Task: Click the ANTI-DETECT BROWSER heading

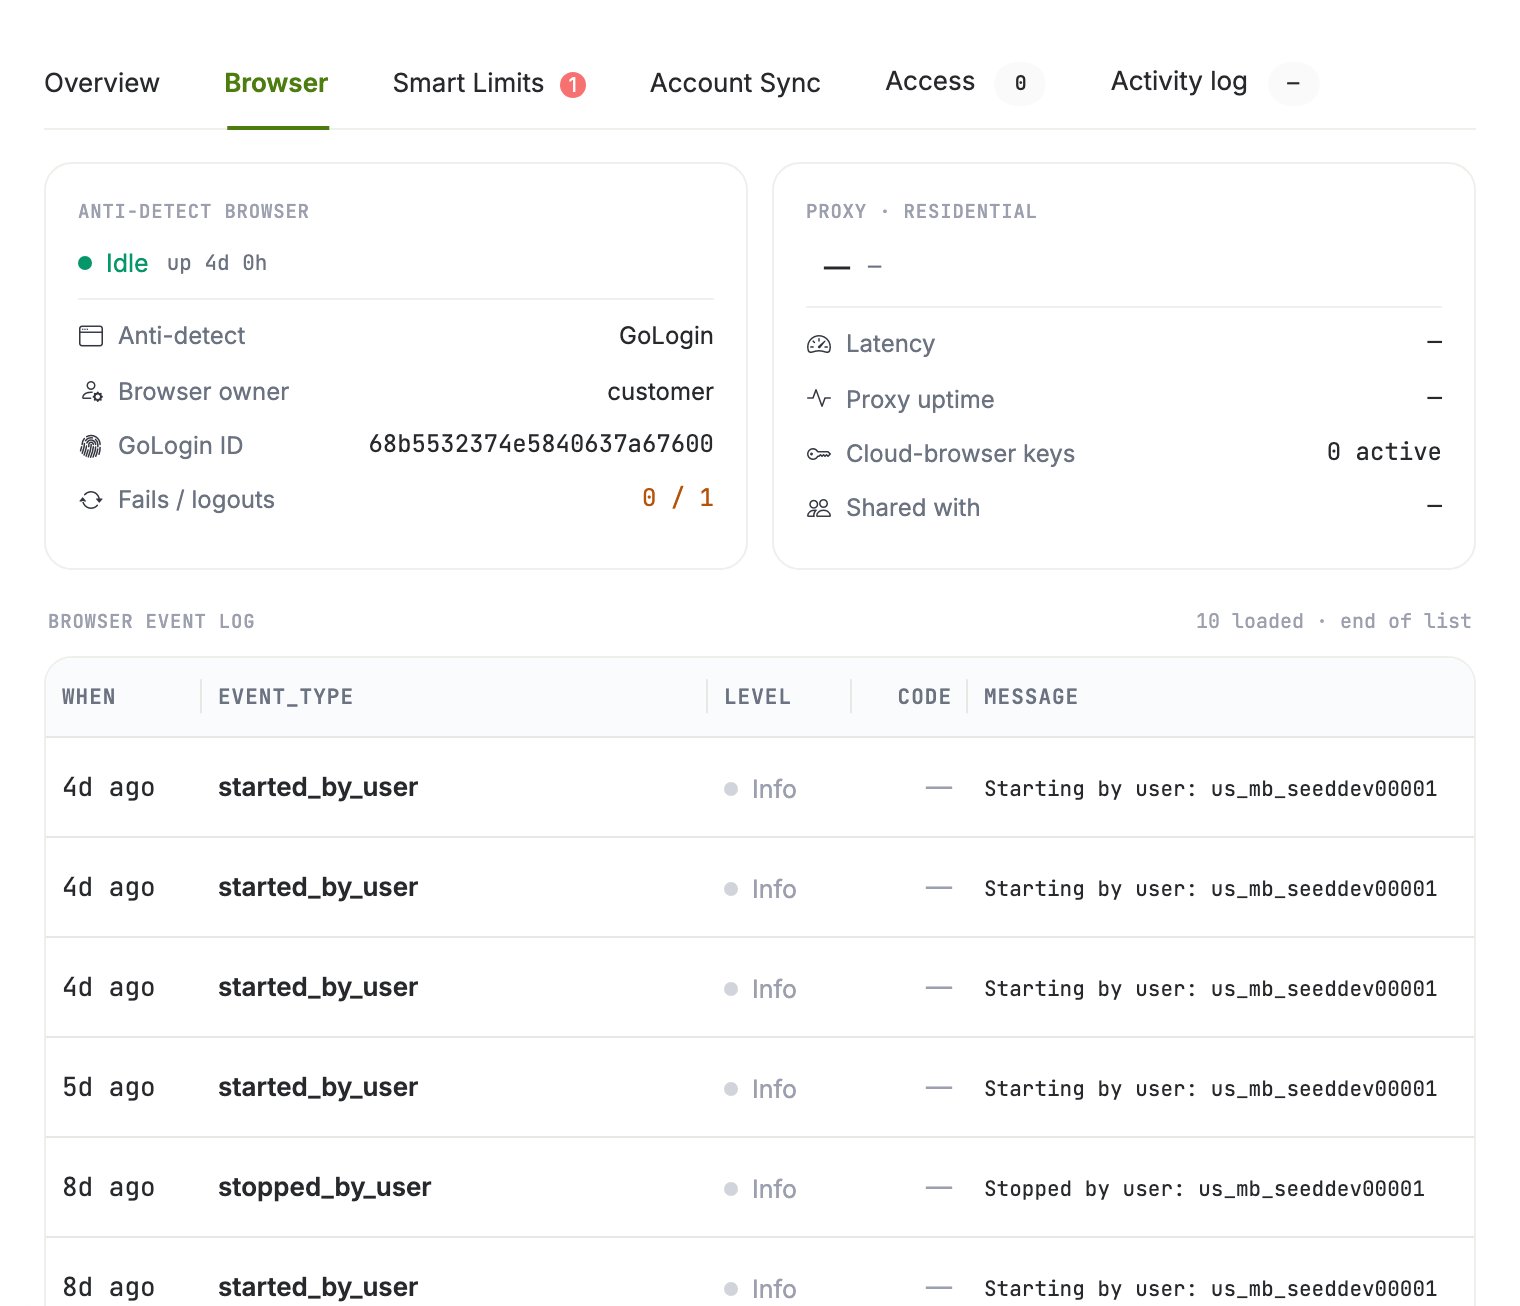Action: click(194, 212)
